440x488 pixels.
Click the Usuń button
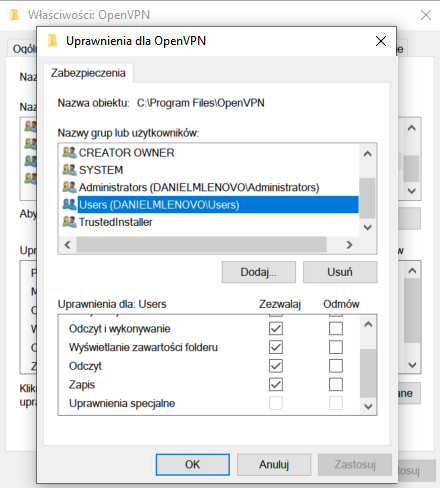[x=340, y=272]
